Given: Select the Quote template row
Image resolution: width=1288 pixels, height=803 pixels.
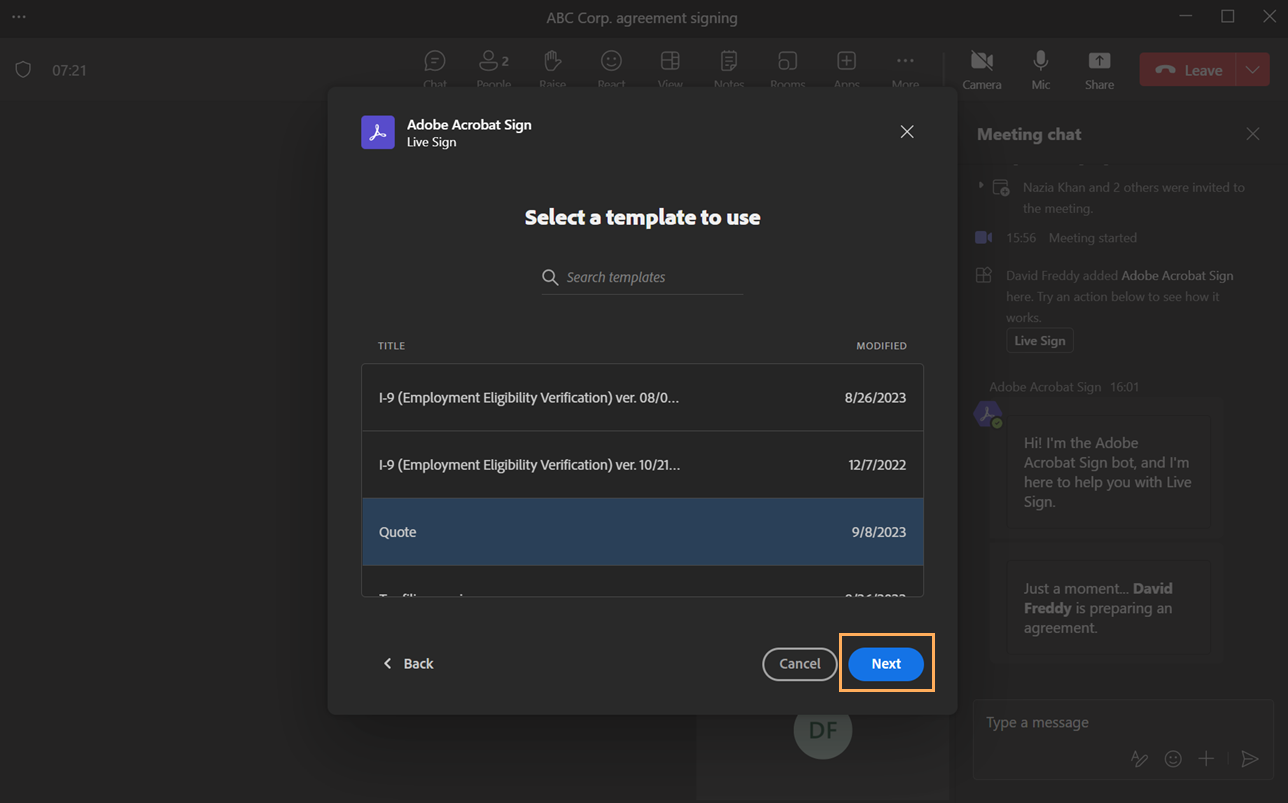Looking at the screenshot, I should coord(643,531).
